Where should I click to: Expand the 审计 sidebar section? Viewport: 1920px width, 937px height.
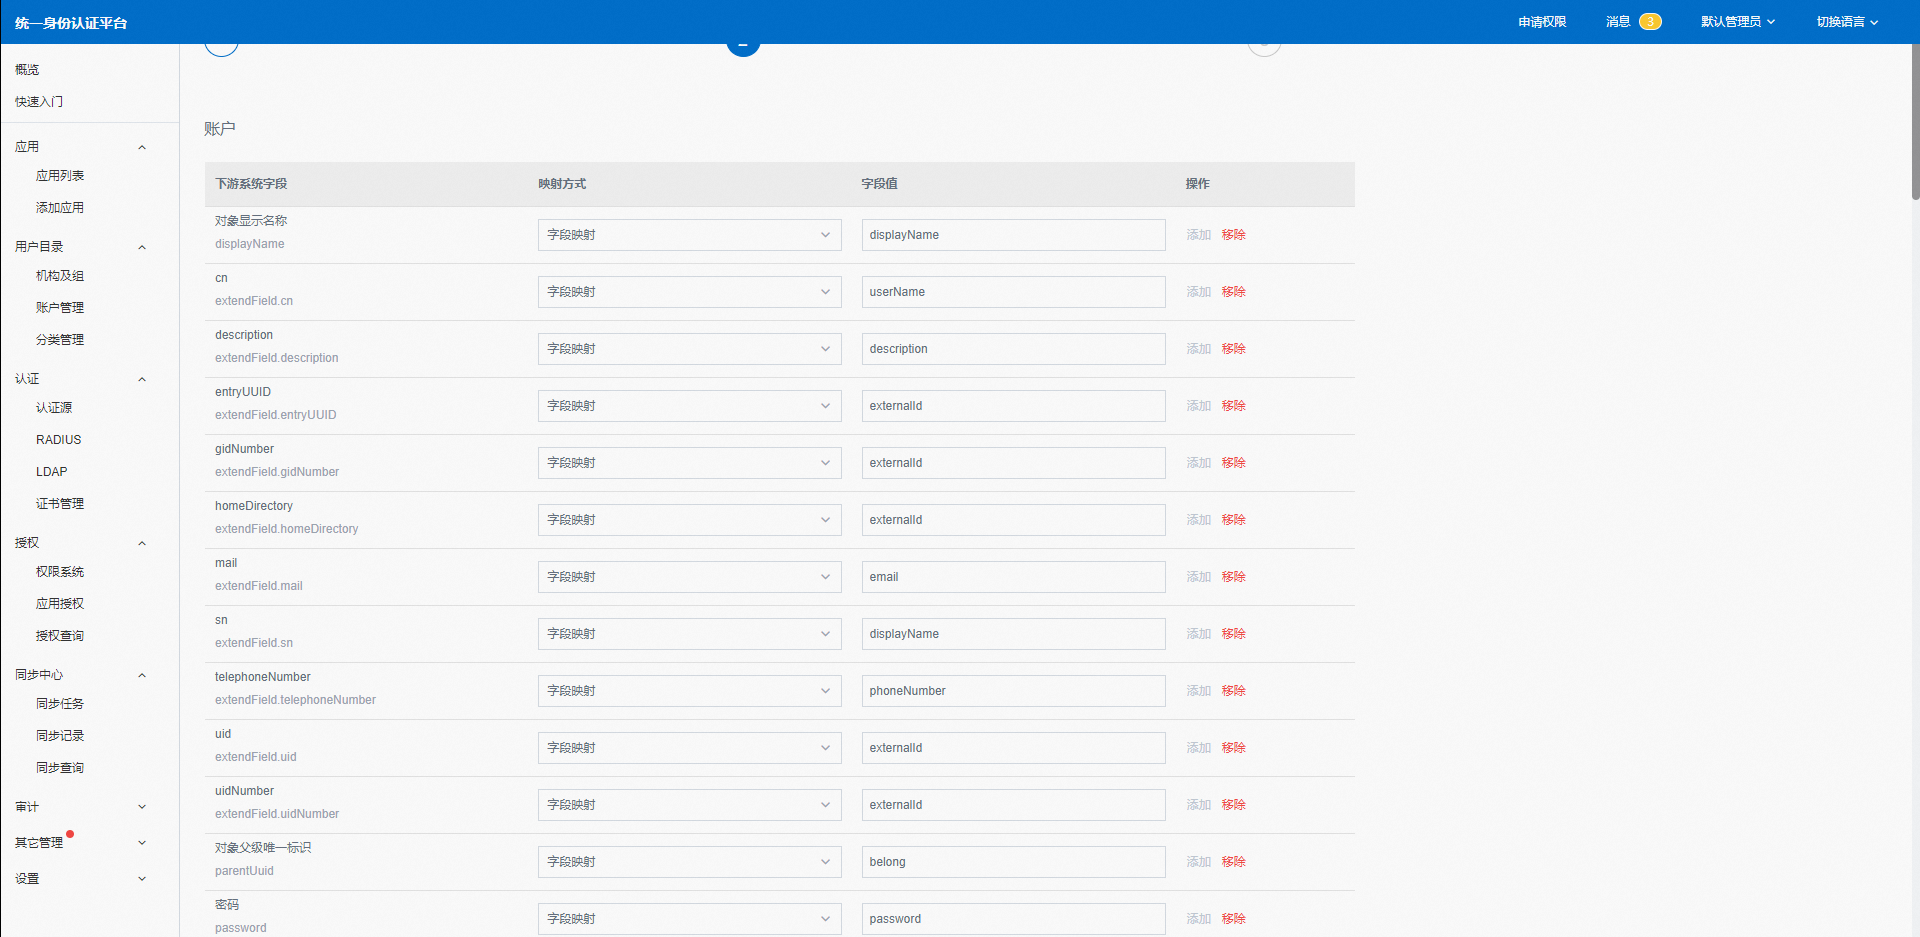(x=141, y=807)
